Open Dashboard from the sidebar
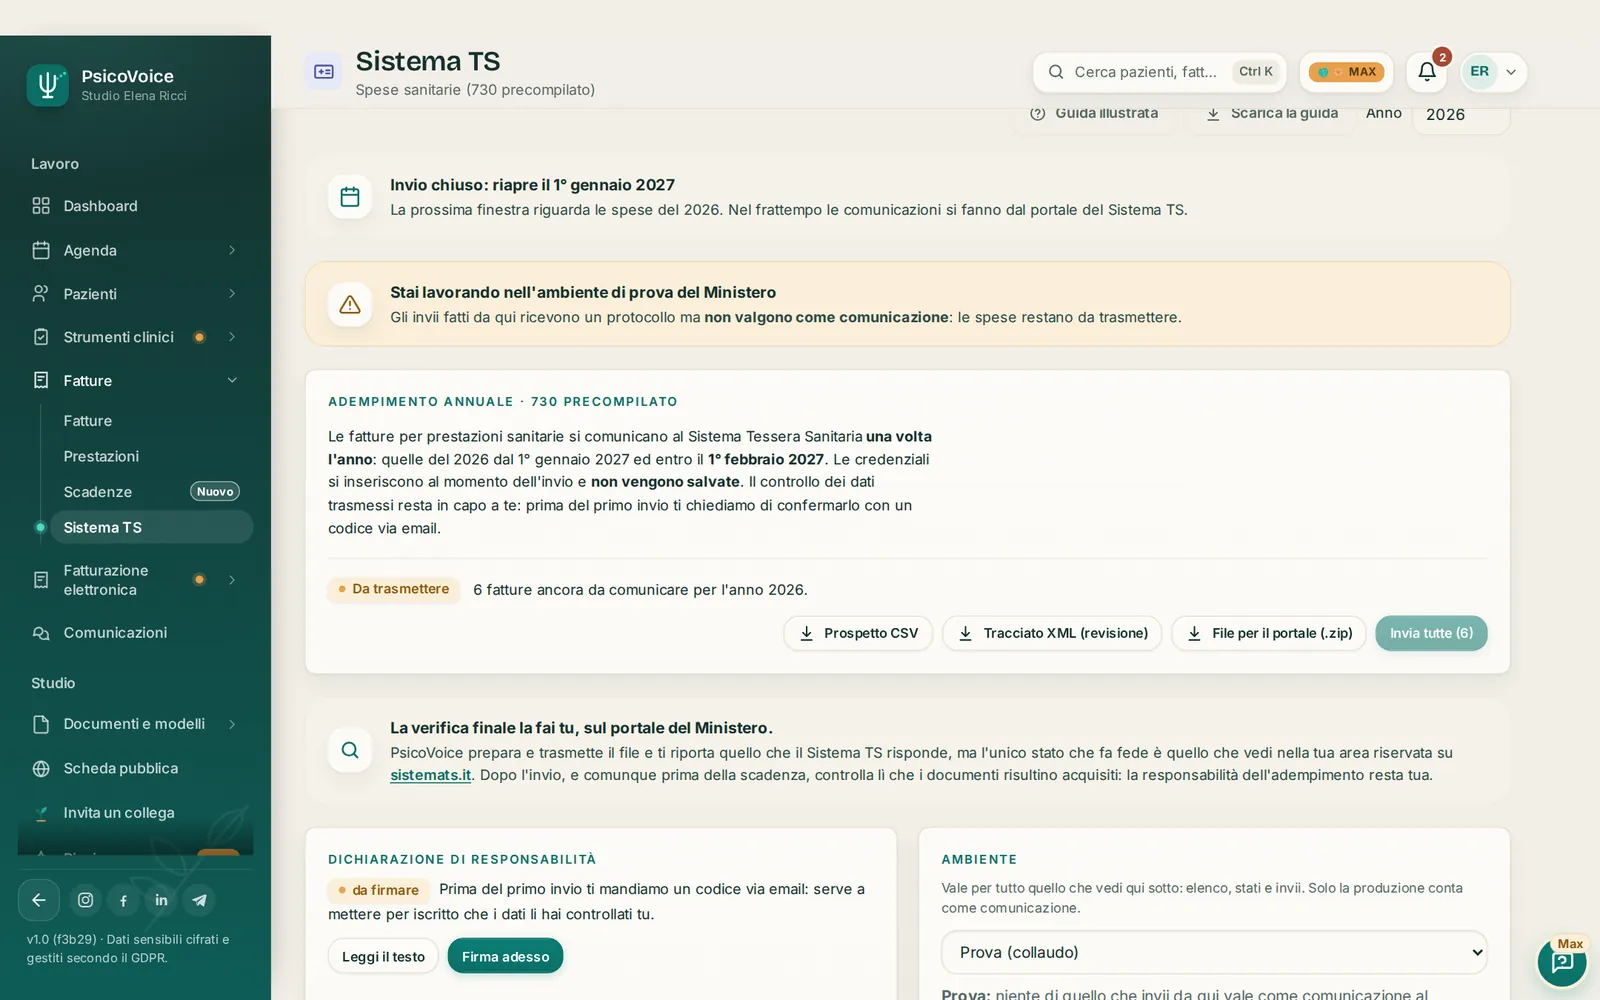 [x=135, y=206]
